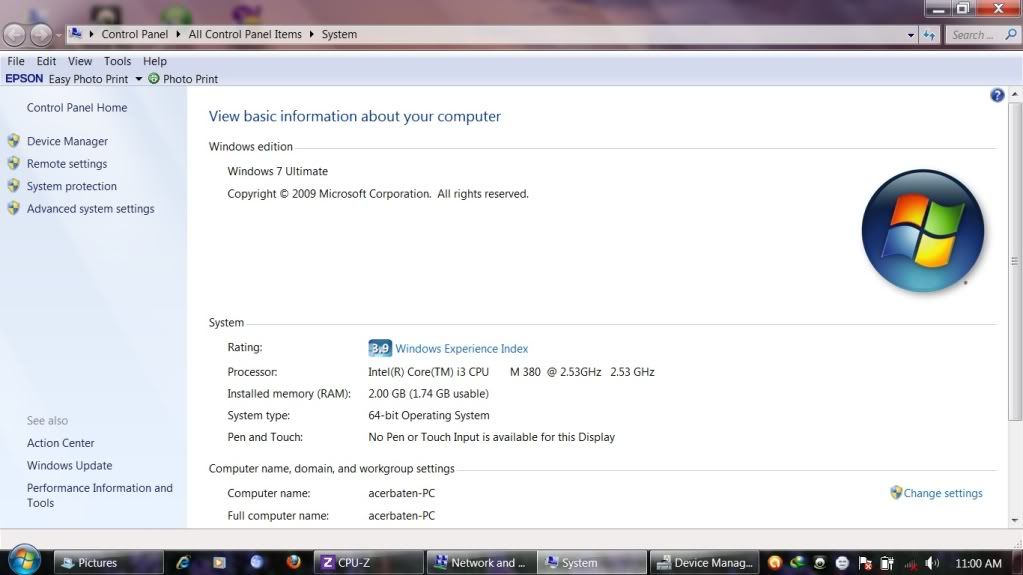1023x575 pixels.
Task: Expand arrow after All Control Panel Items
Action: [312, 35]
